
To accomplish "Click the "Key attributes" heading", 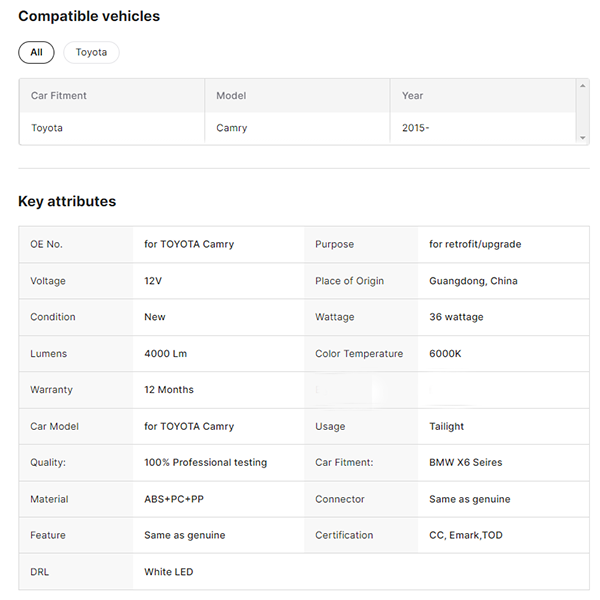I will 67,201.
